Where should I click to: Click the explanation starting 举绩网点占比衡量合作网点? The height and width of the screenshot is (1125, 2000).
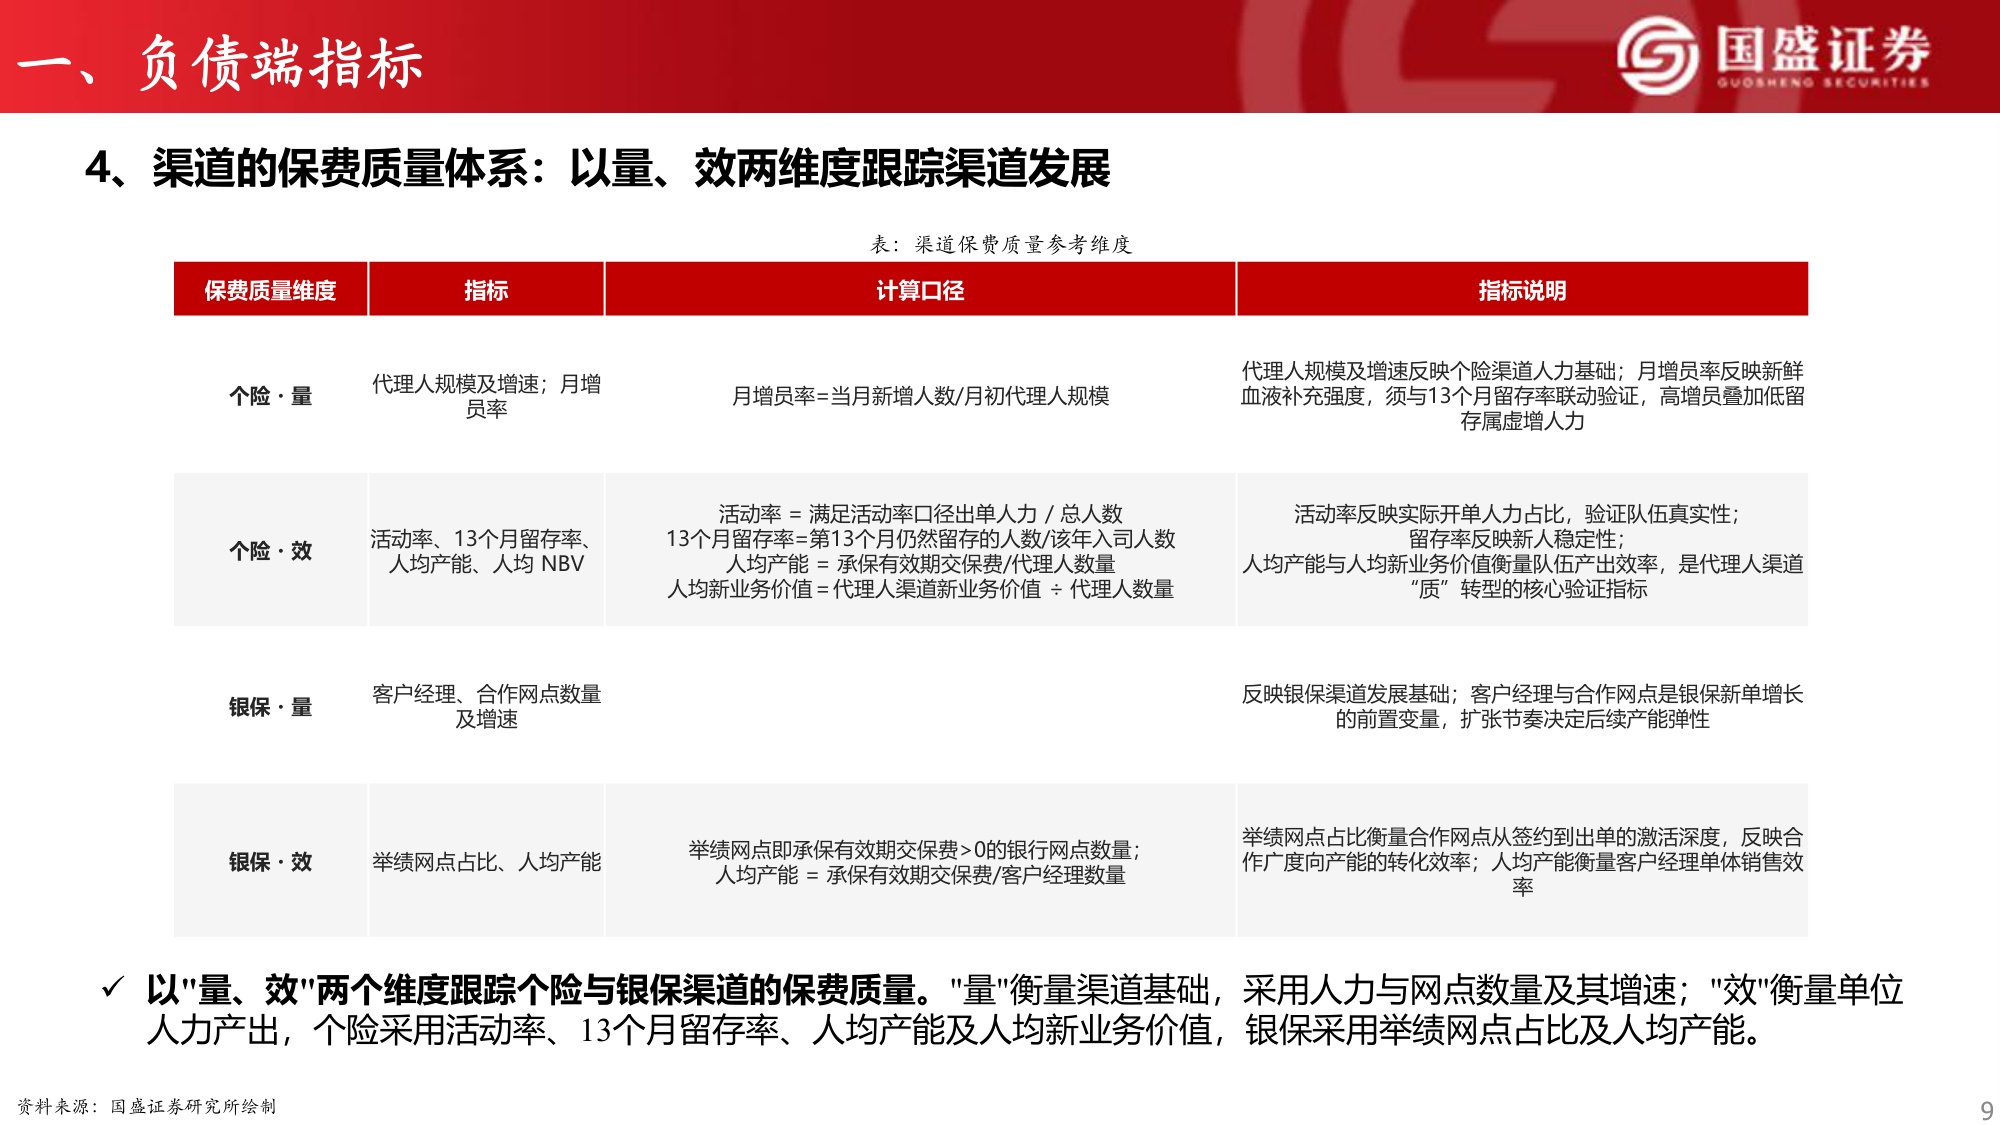pyautogui.click(x=1522, y=862)
